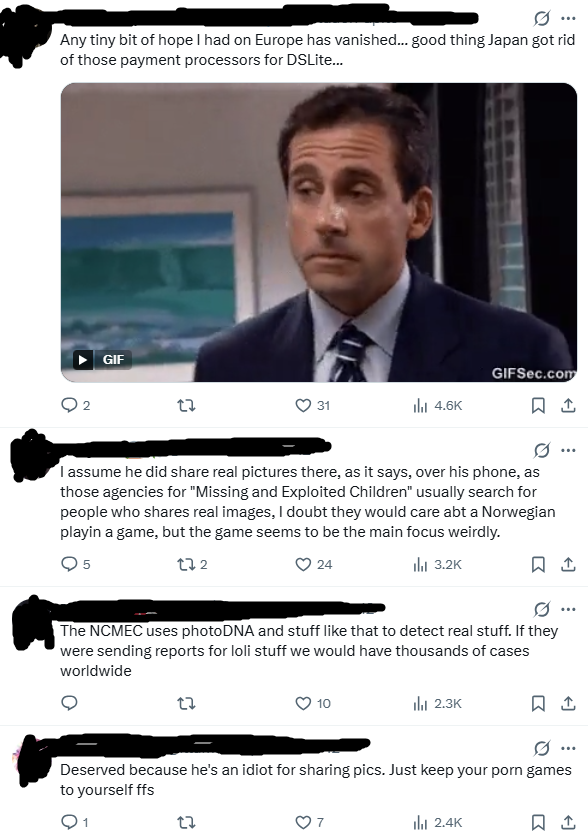Viewport: 588px width, 840px height.
Task: Open the Steve Carell GIF image
Action: point(319,232)
